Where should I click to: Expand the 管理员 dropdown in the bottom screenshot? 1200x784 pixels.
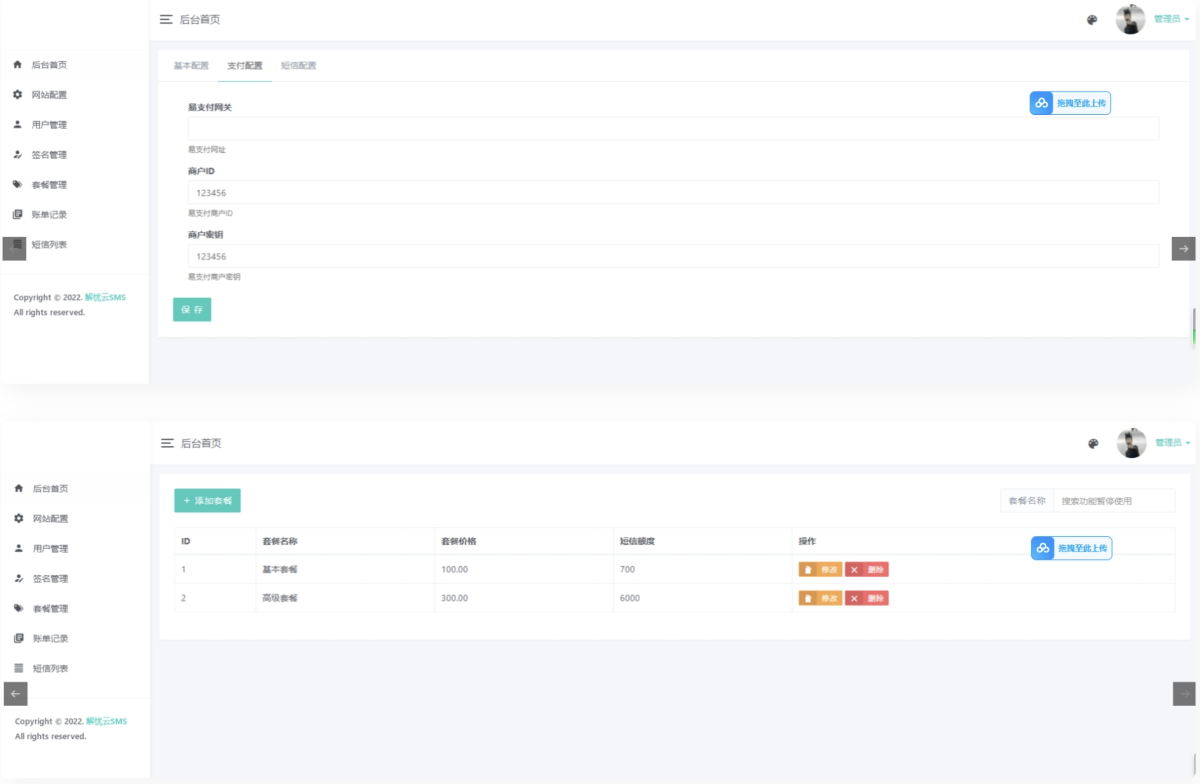point(1172,442)
